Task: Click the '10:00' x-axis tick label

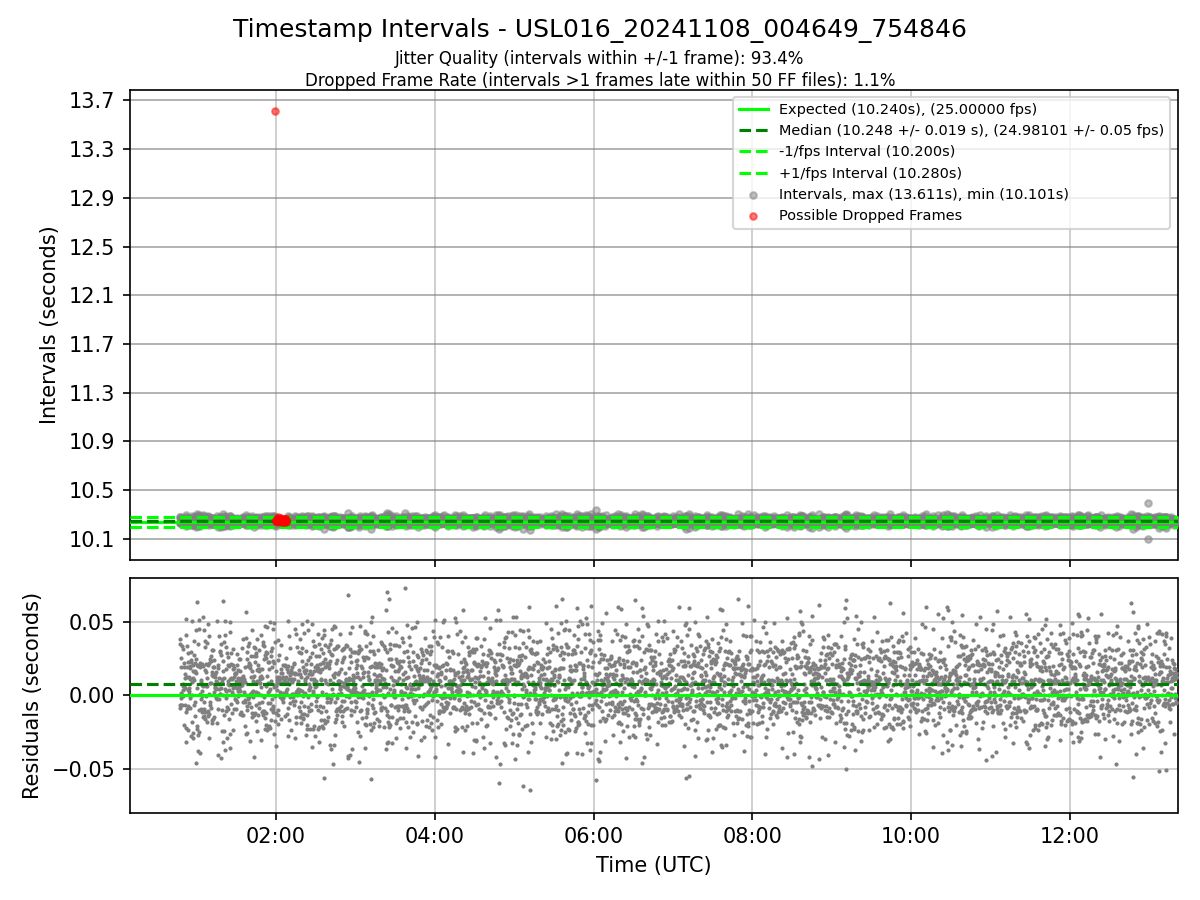Action: (x=910, y=835)
